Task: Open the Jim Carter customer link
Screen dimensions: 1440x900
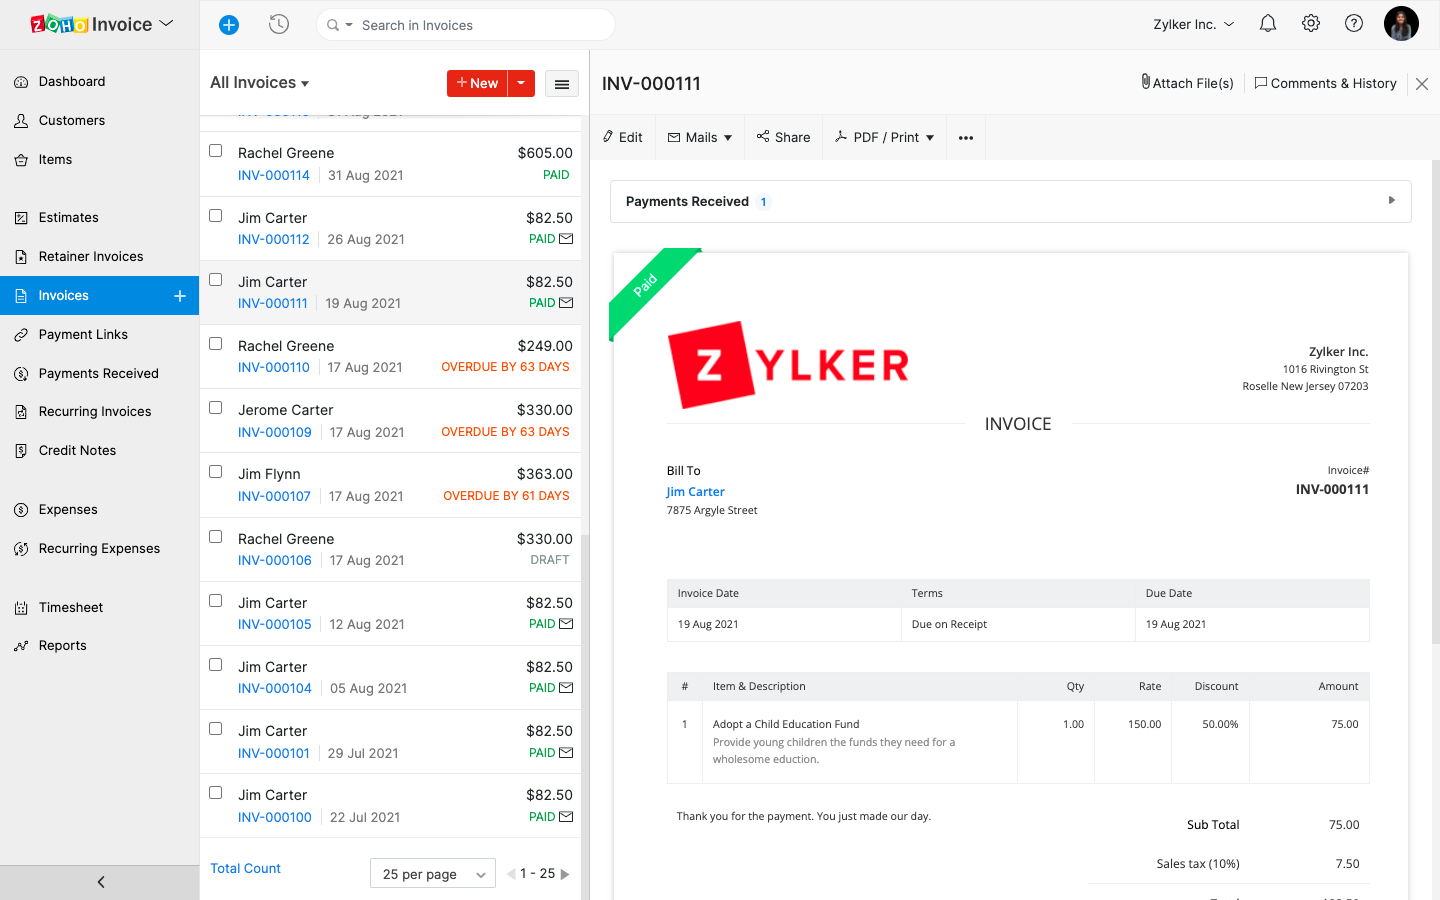Action: point(695,492)
